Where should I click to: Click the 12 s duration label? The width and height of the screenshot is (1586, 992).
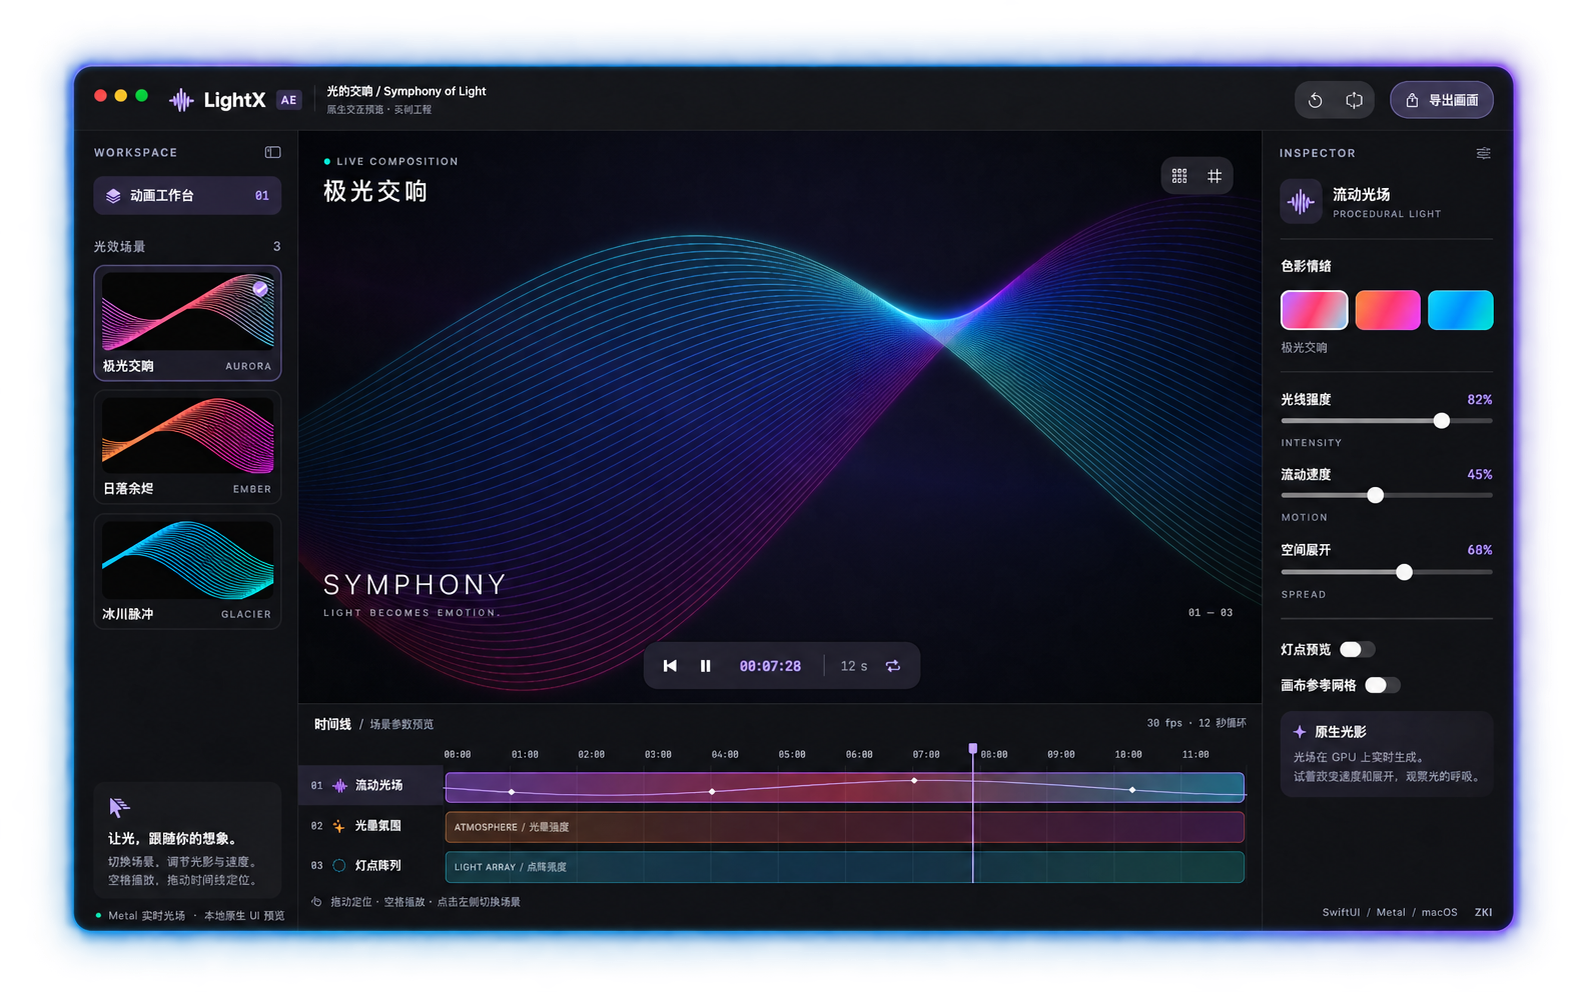[x=853, y=666]
